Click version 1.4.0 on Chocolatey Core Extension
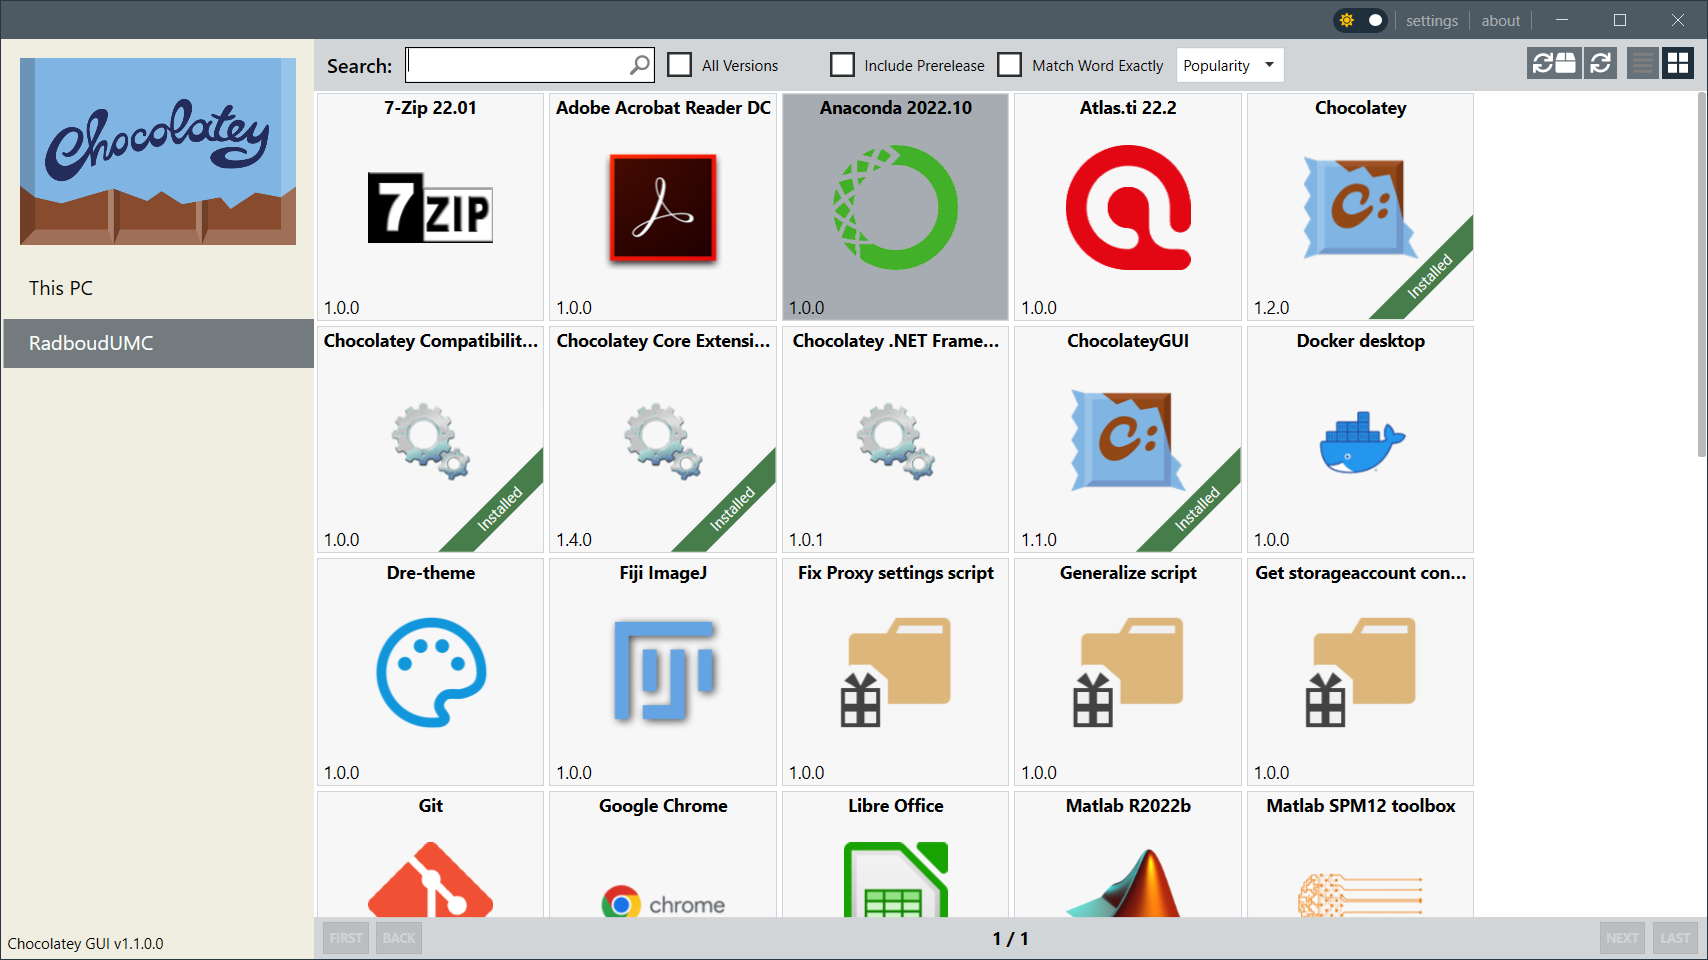Screen dimensions: 1708x960 tap(574, 540)
